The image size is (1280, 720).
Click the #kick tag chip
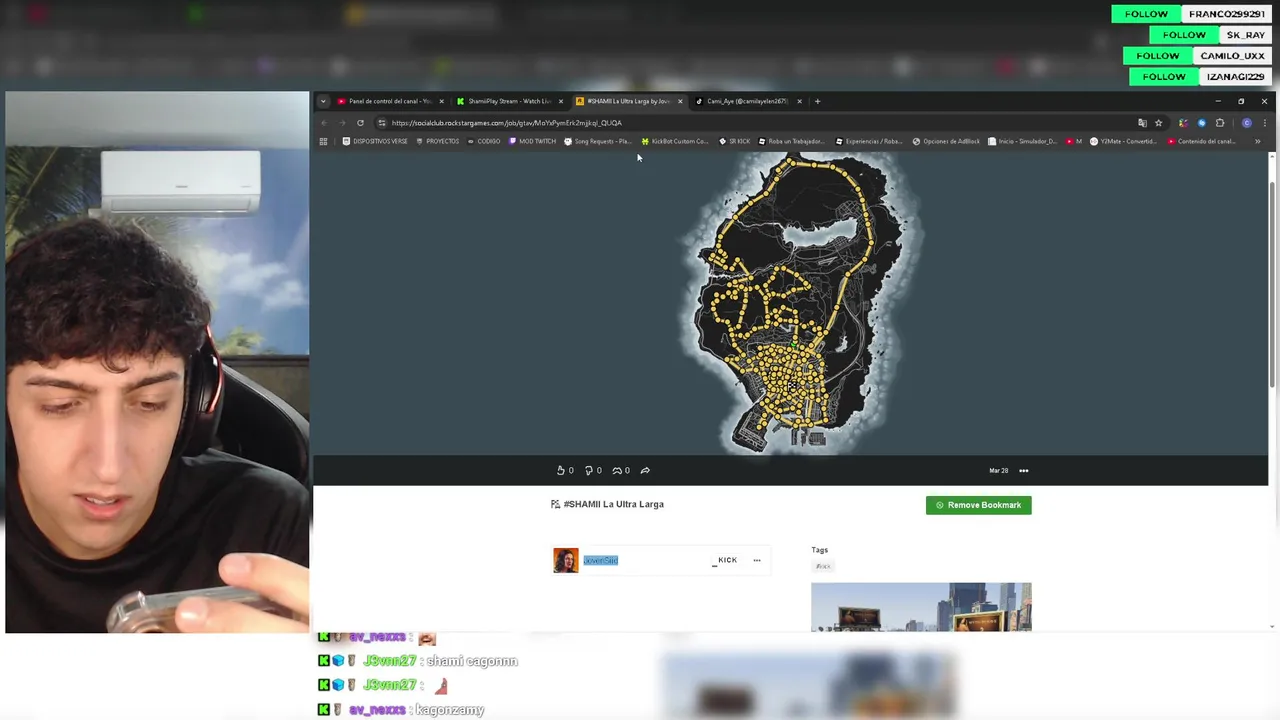coord(823,566)
